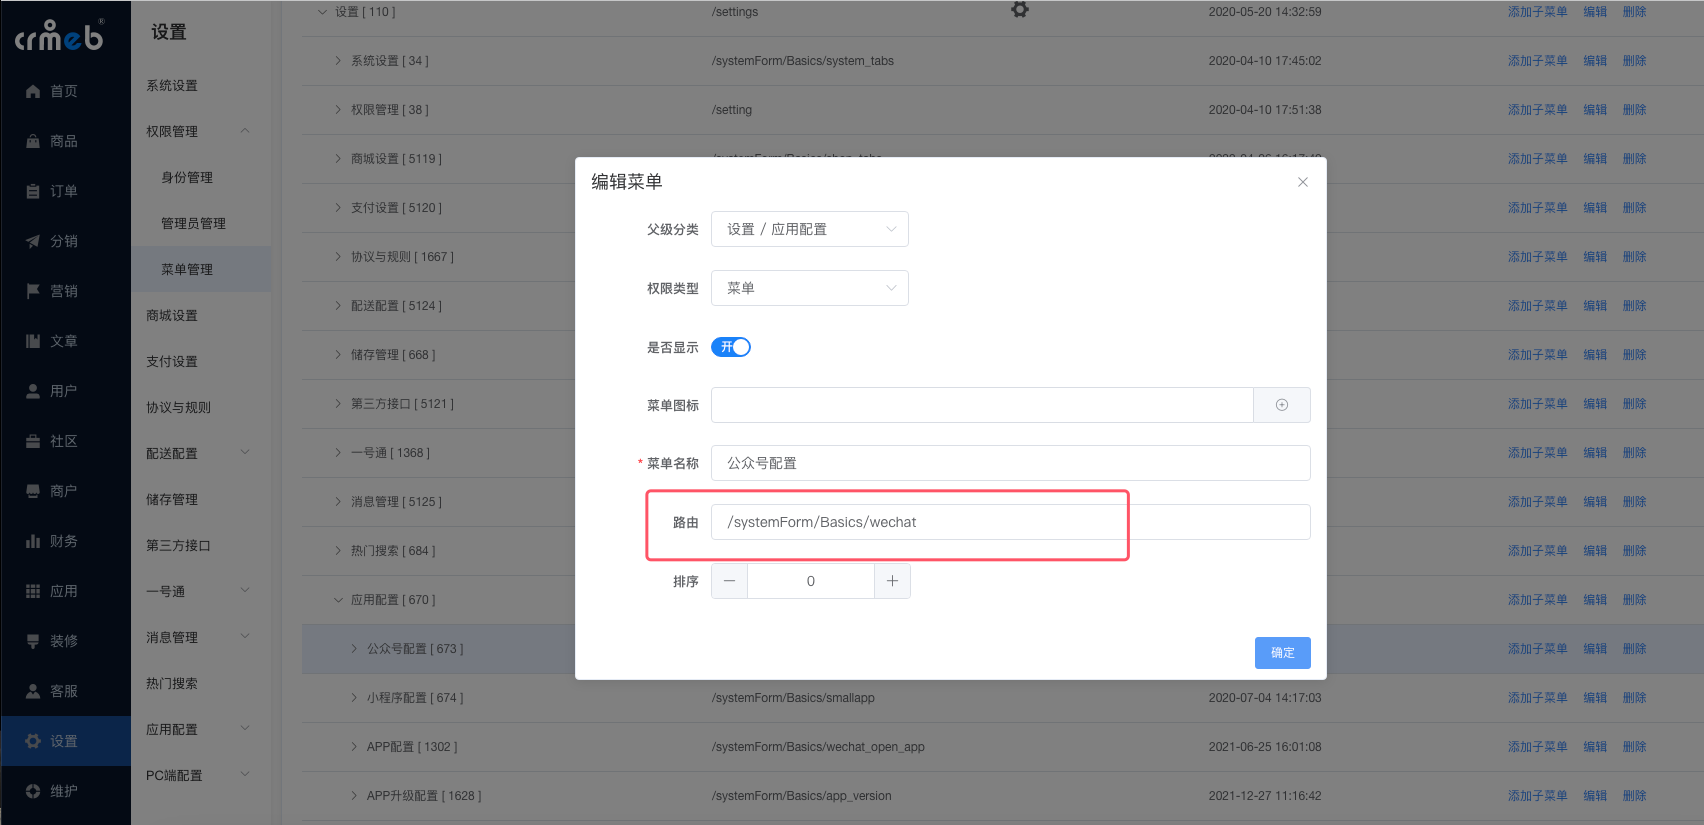Open the 商品 products icon in sidebar
The width and height of the screenshot is (1704, 825).
[x=33, y=141]
